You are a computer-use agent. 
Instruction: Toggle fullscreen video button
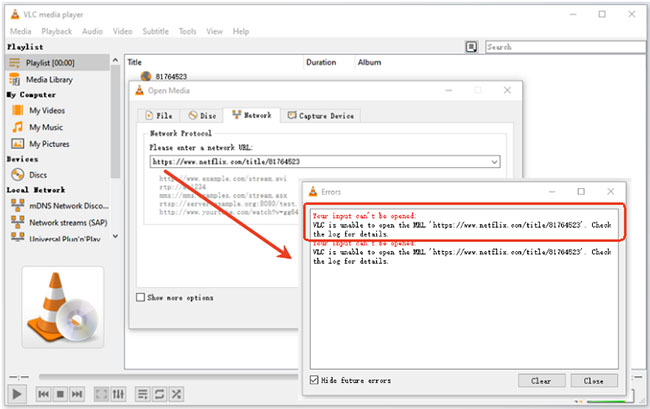(x=101, y=394)
